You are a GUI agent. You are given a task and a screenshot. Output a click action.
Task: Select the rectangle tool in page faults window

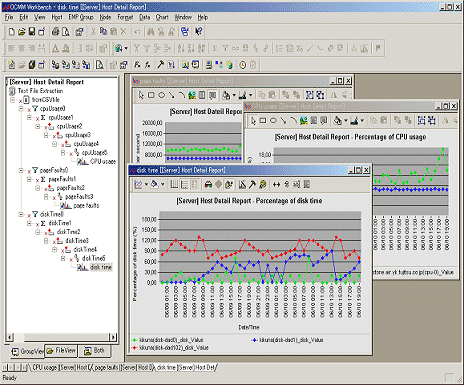(x=151, y=95)
